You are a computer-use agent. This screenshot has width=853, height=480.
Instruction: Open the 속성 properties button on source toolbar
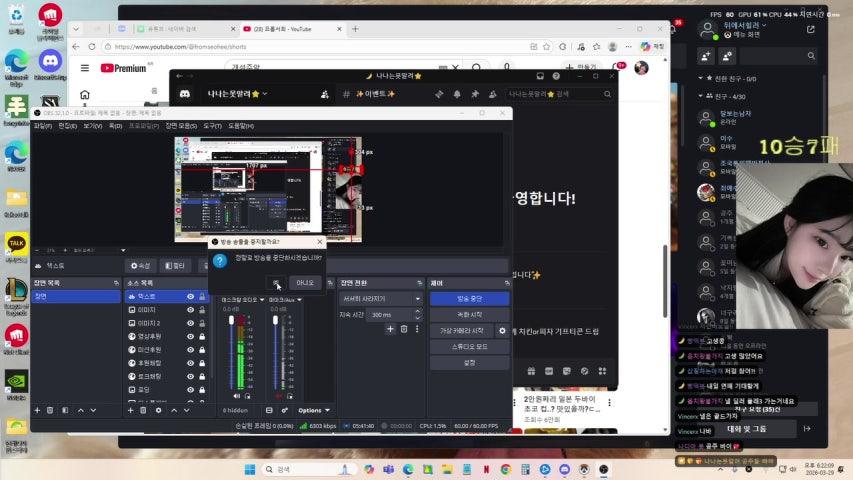140,266
